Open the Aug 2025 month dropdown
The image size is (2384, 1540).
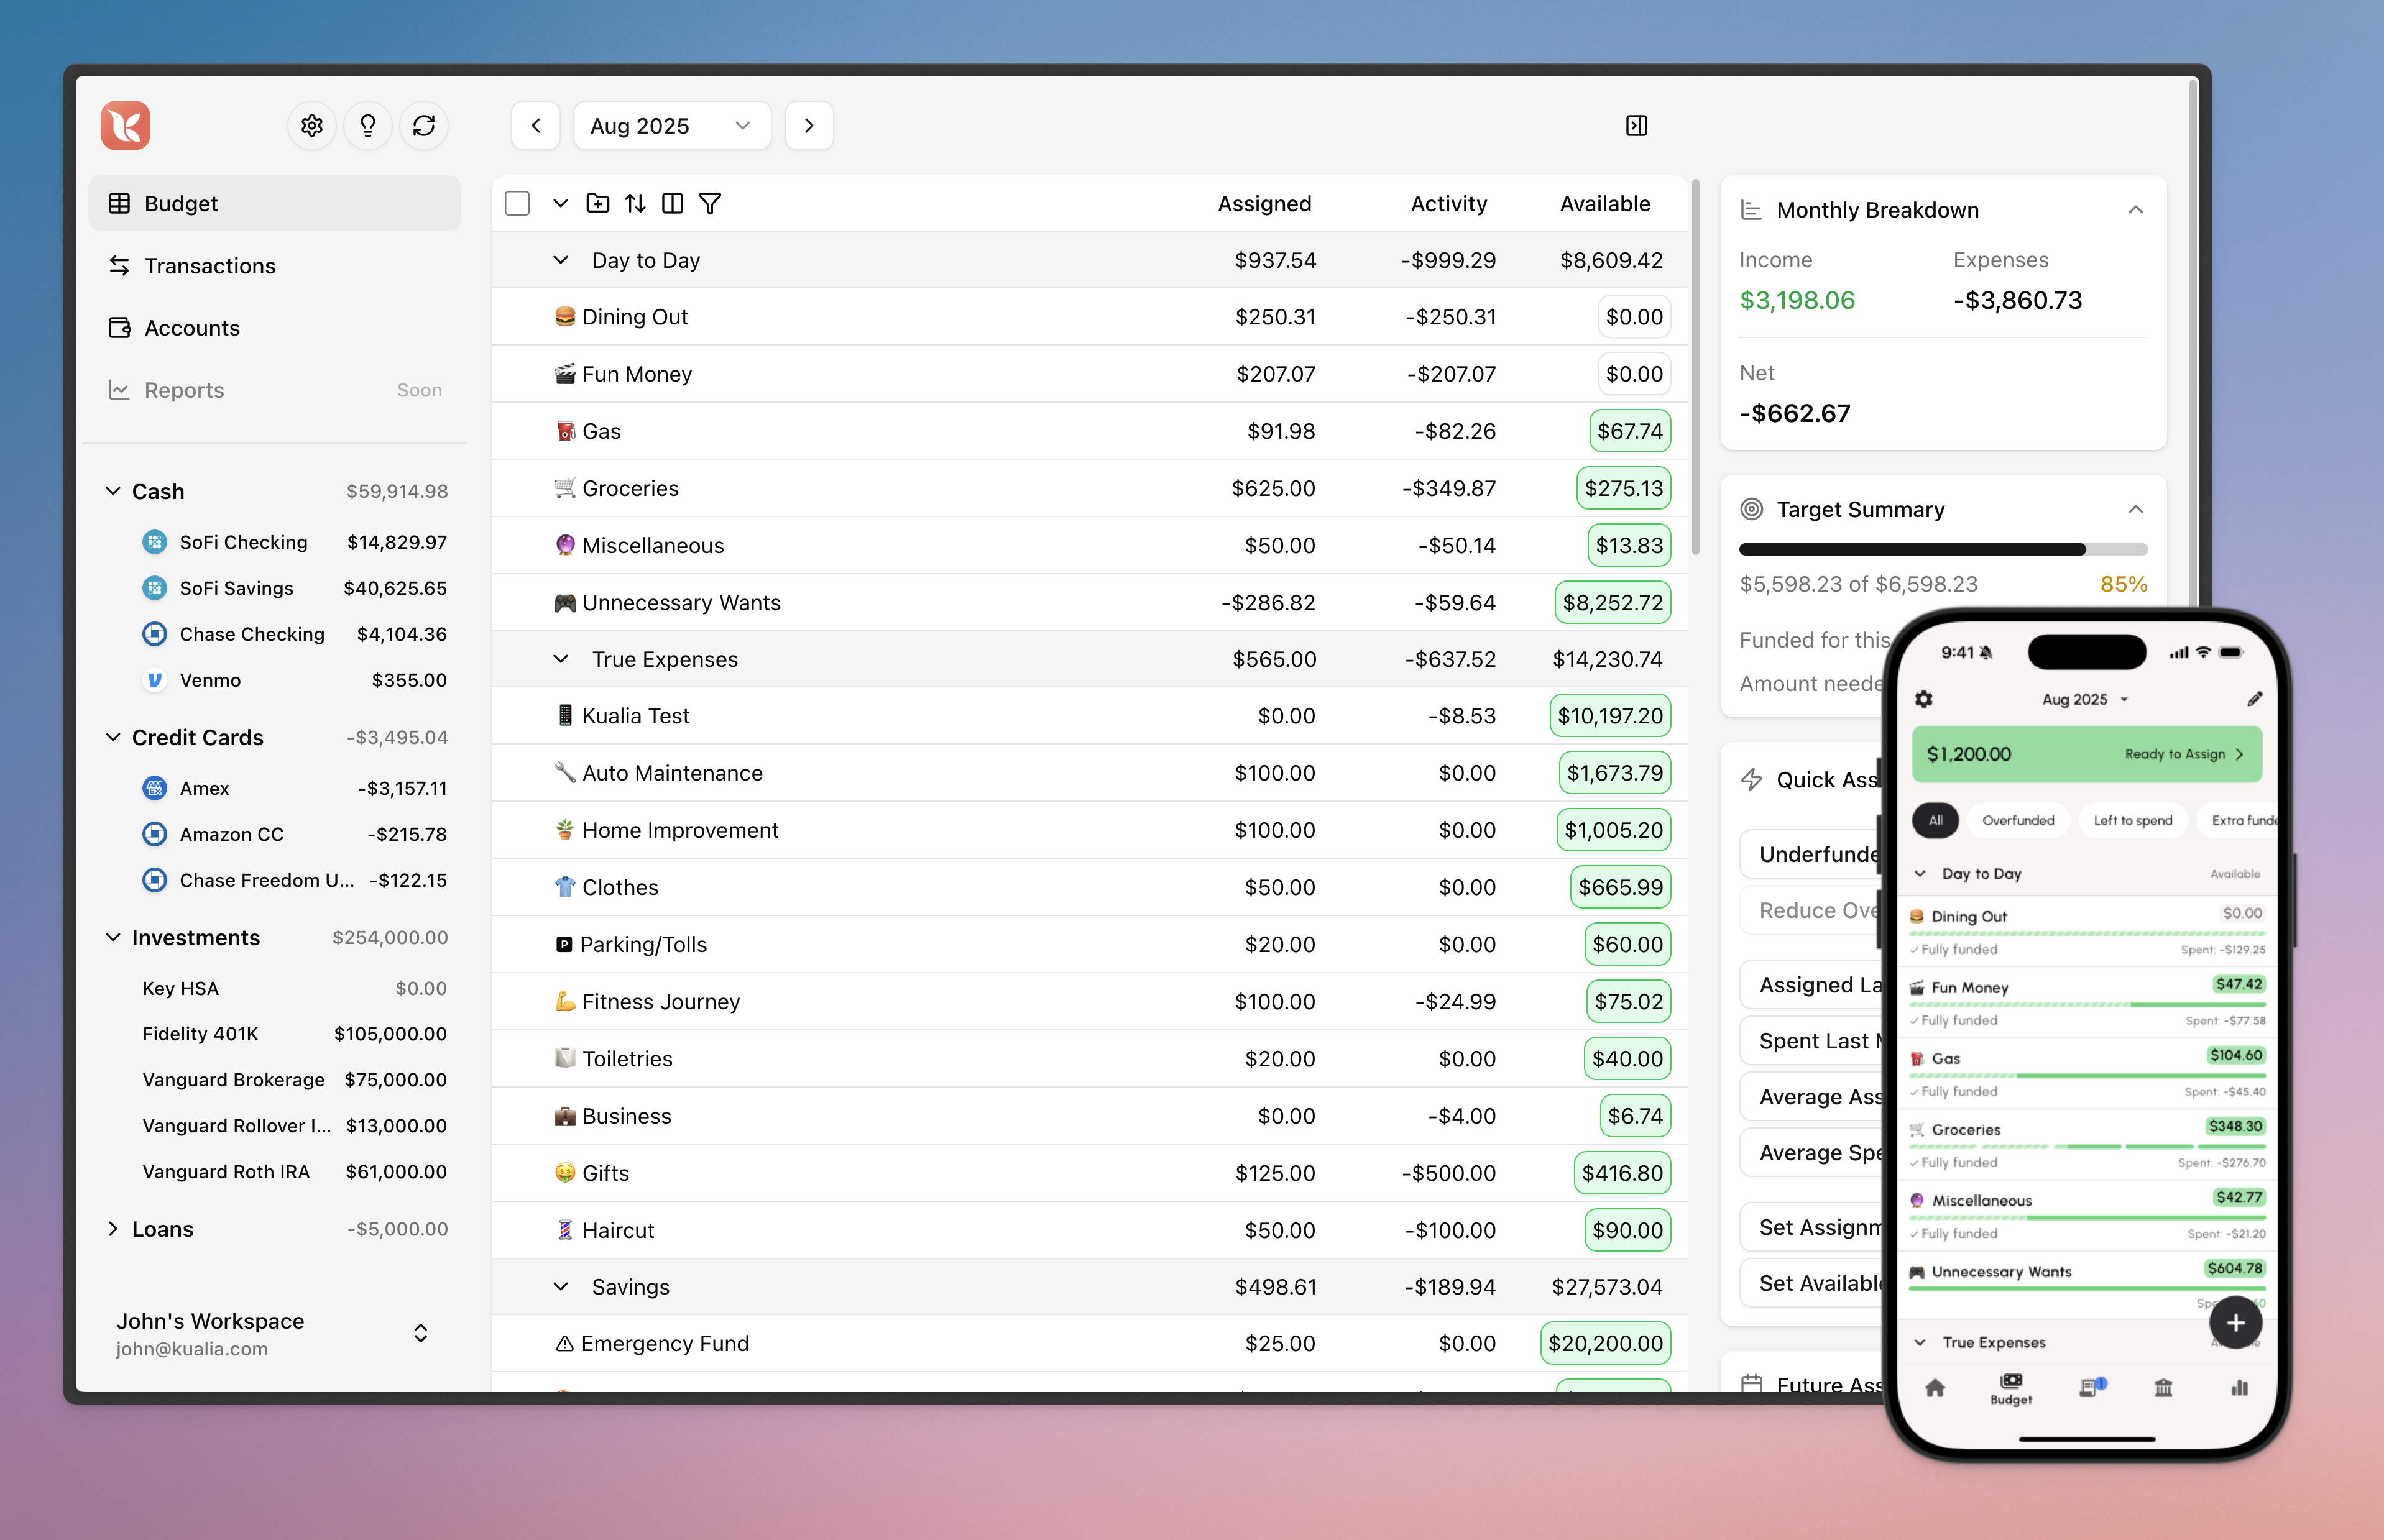tap(671, 126)
